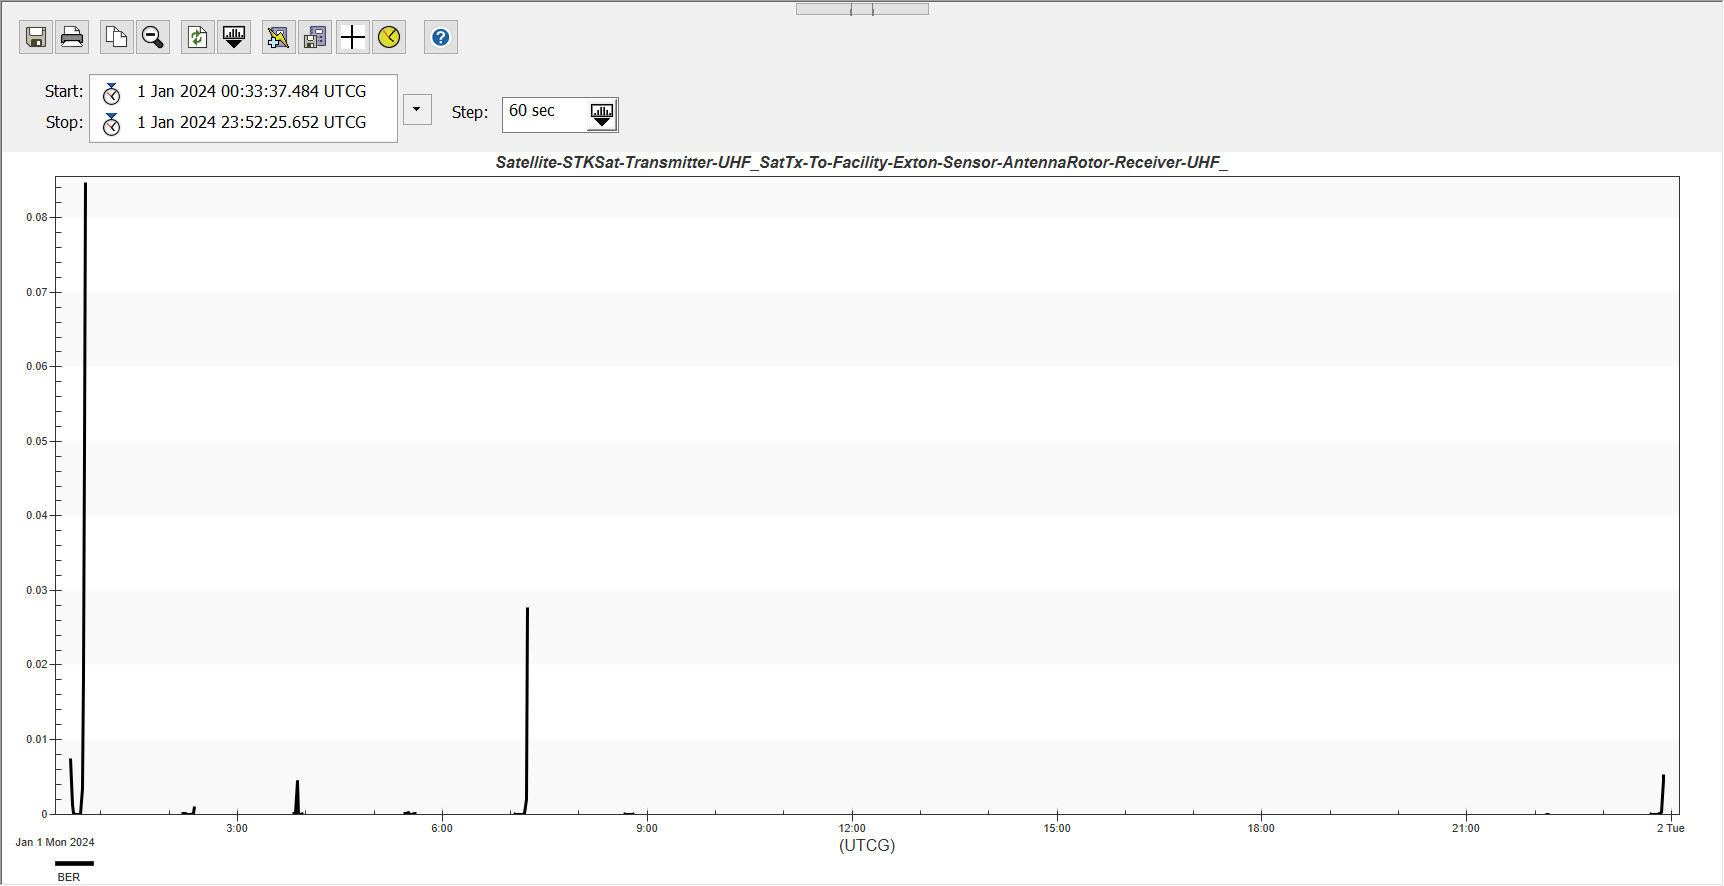Viewport: 1724px width, 886px height.
Task: Zoom out with the magnifier icon
Action: (153, 38)
